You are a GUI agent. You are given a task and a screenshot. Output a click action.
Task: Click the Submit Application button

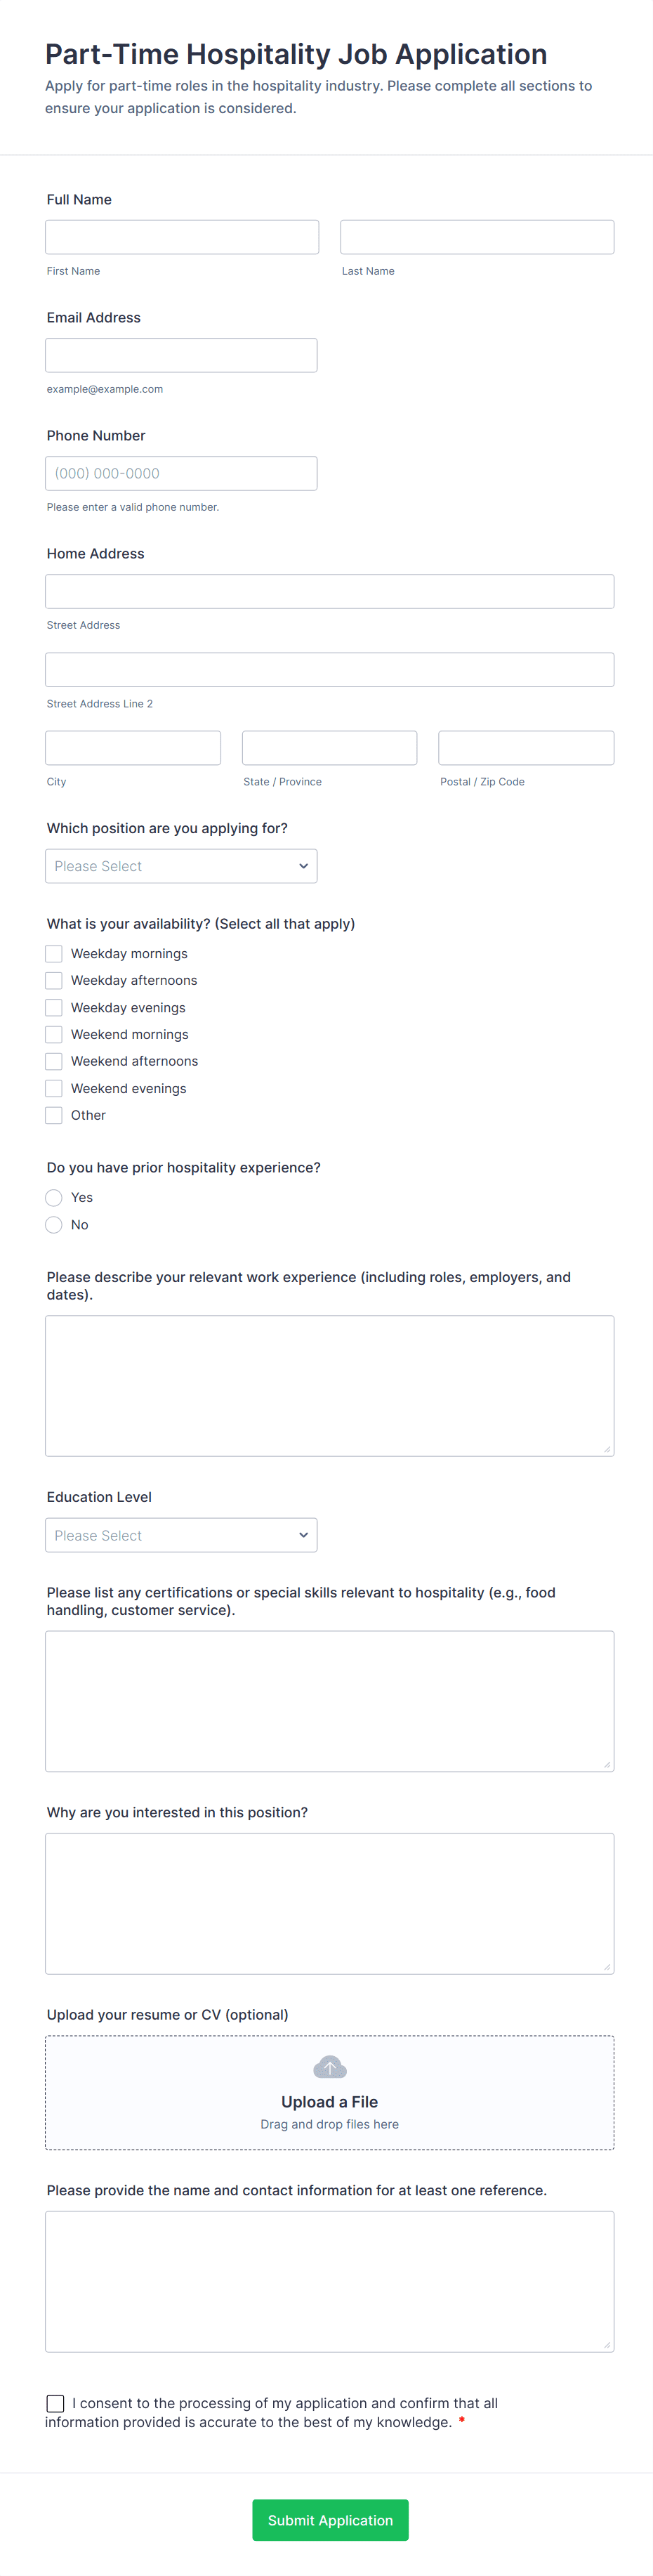coord(329,2520)
